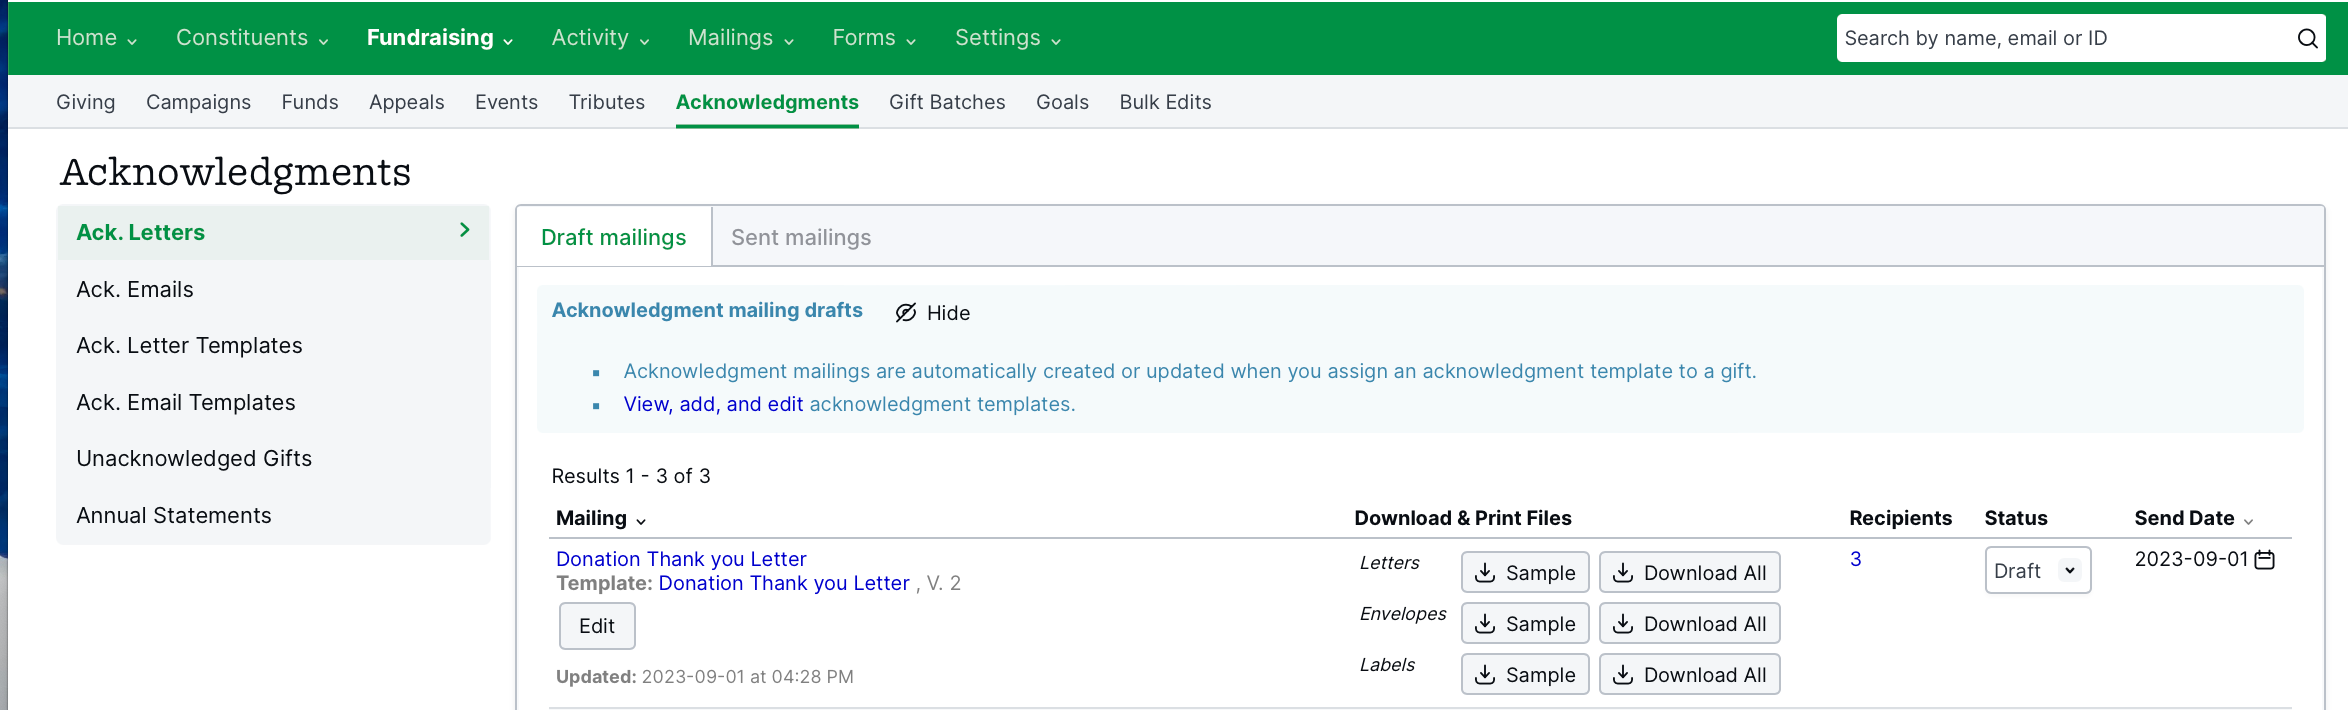Click download icon on Envelopes Sample
This screenshot has height=710, width=2348.
[1486, 624]
